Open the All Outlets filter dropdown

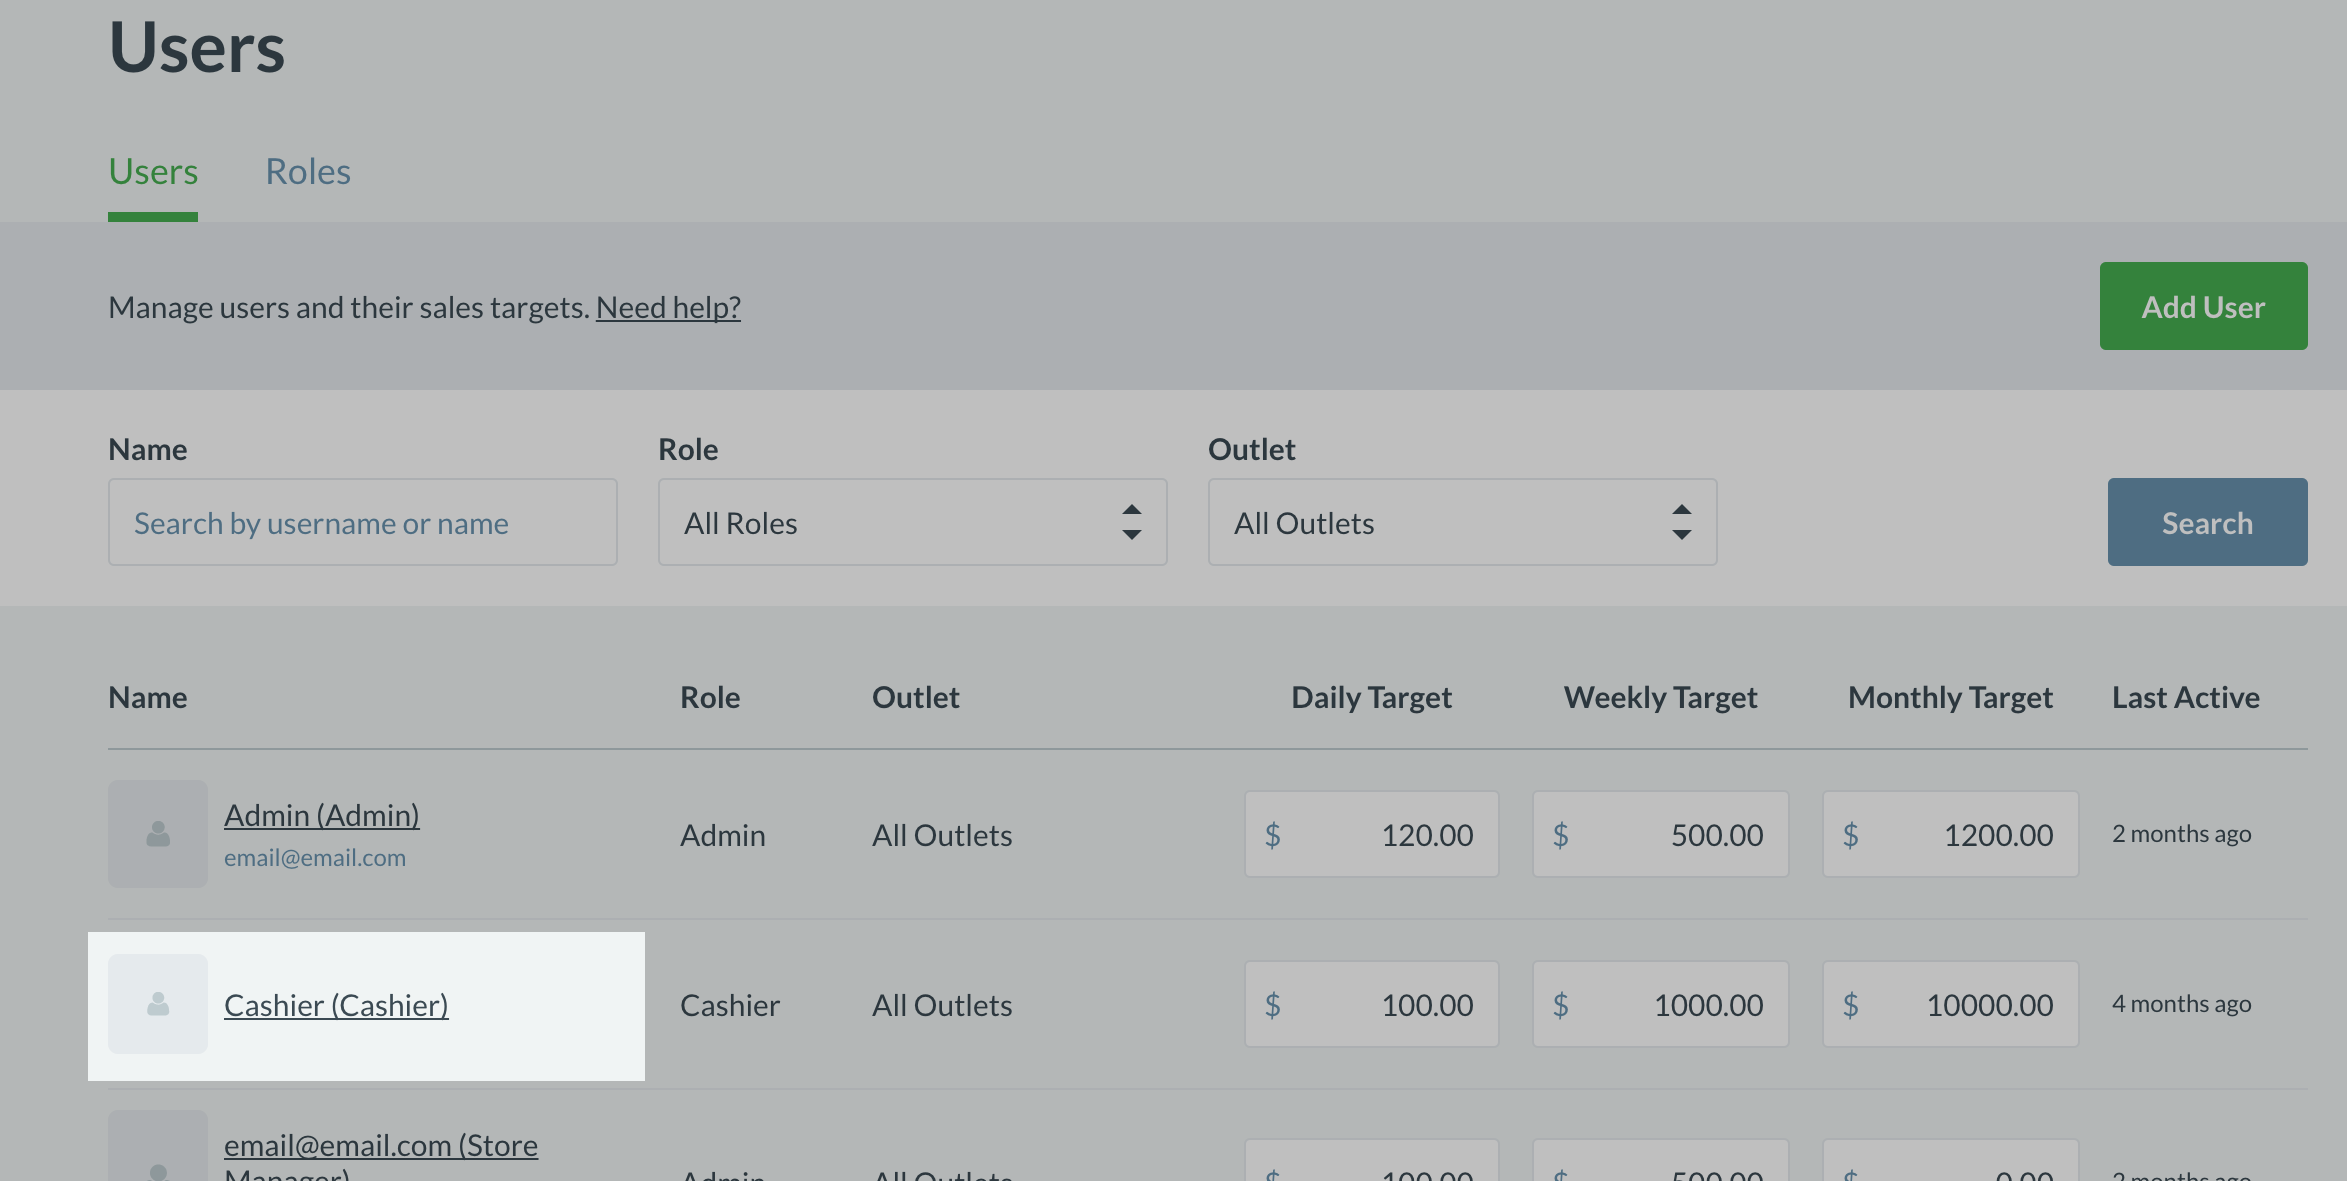pos(1462,522)
